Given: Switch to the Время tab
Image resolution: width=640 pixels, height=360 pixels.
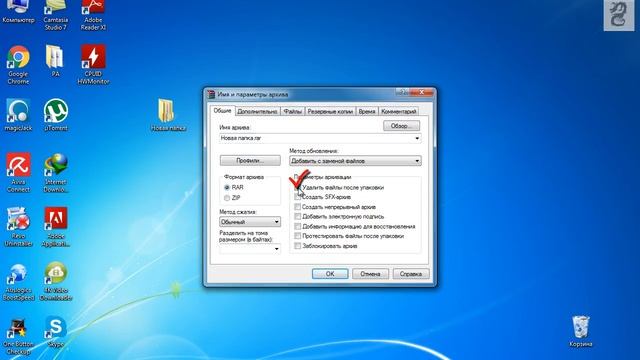Looking at the screenshot, I should (367, 111).
